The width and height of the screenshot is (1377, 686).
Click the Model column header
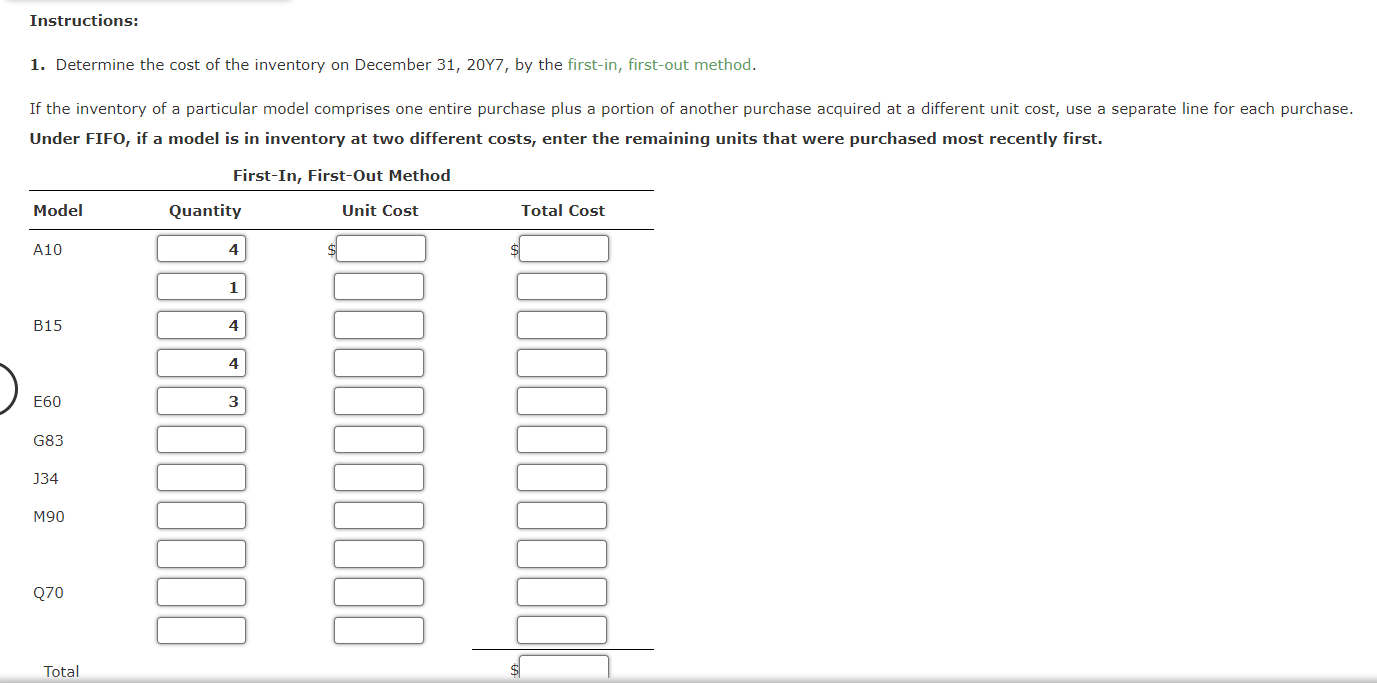click(57, 210)
